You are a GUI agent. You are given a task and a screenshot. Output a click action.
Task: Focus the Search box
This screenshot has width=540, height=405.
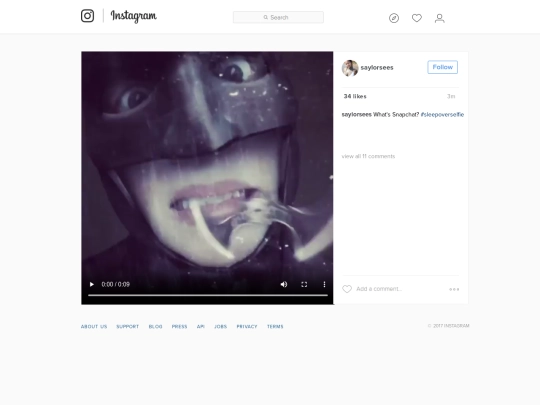(278, 17)
